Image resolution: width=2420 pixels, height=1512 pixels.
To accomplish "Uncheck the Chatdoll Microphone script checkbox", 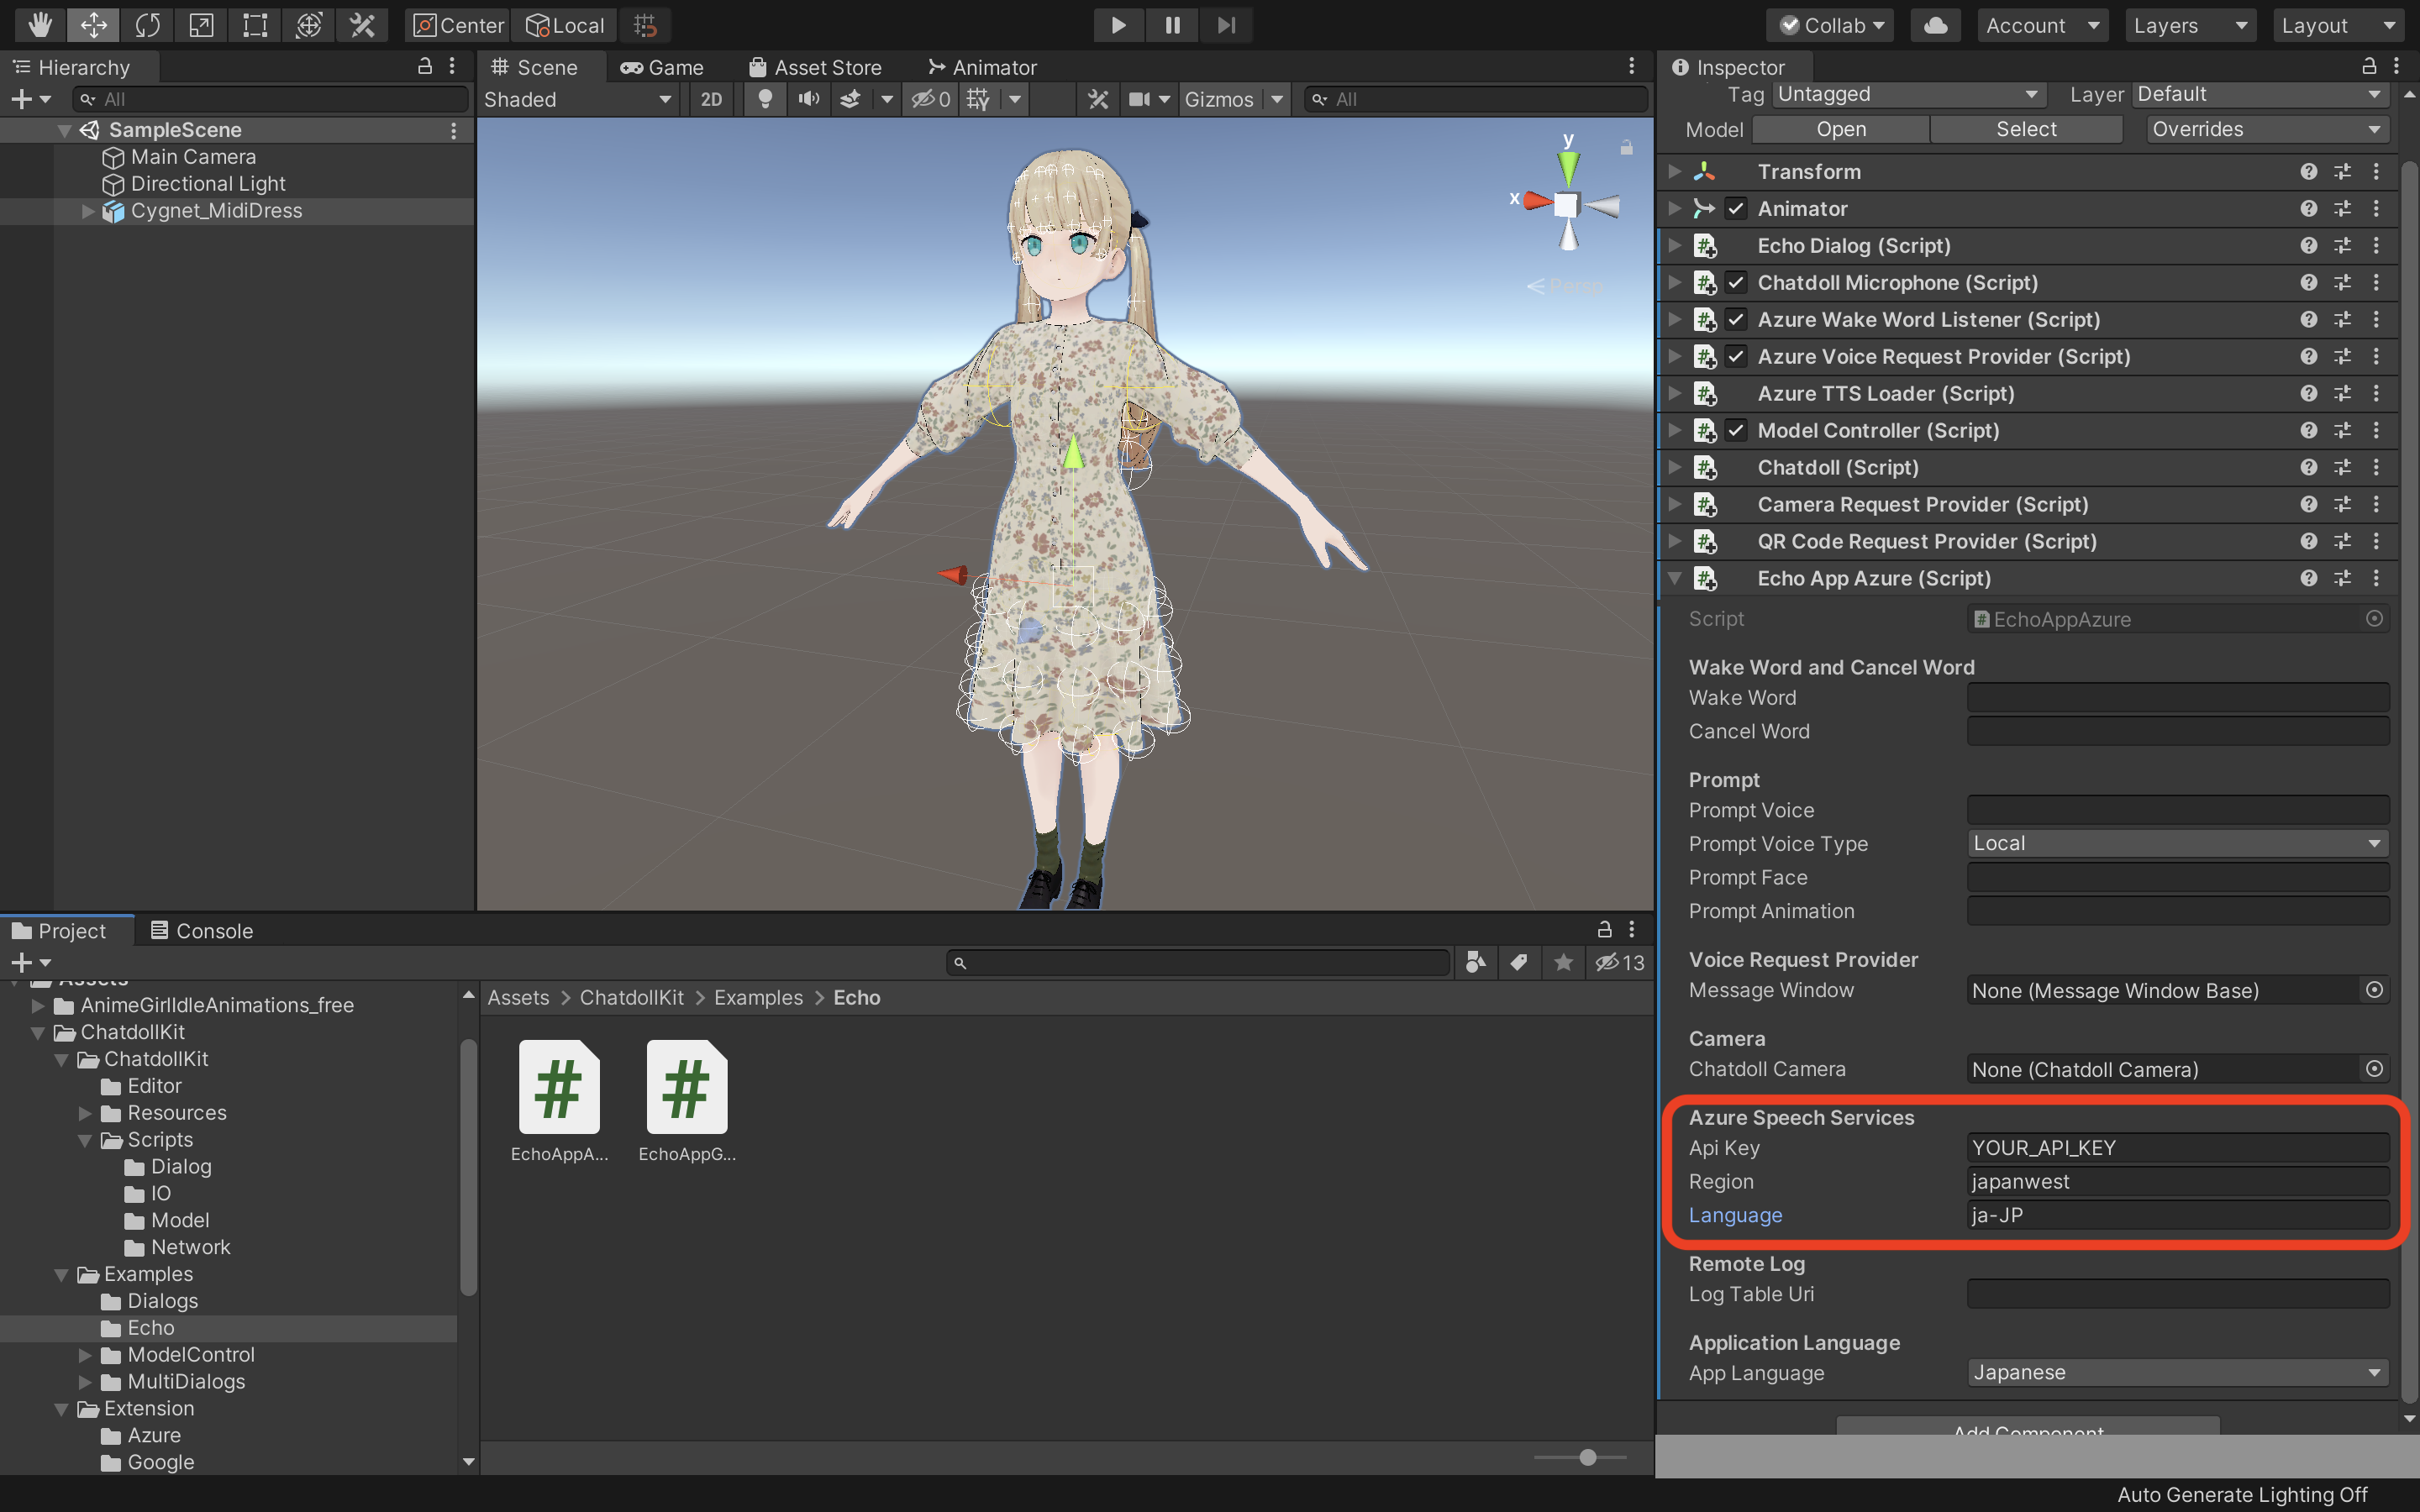I will click(x=1736, y=283).
